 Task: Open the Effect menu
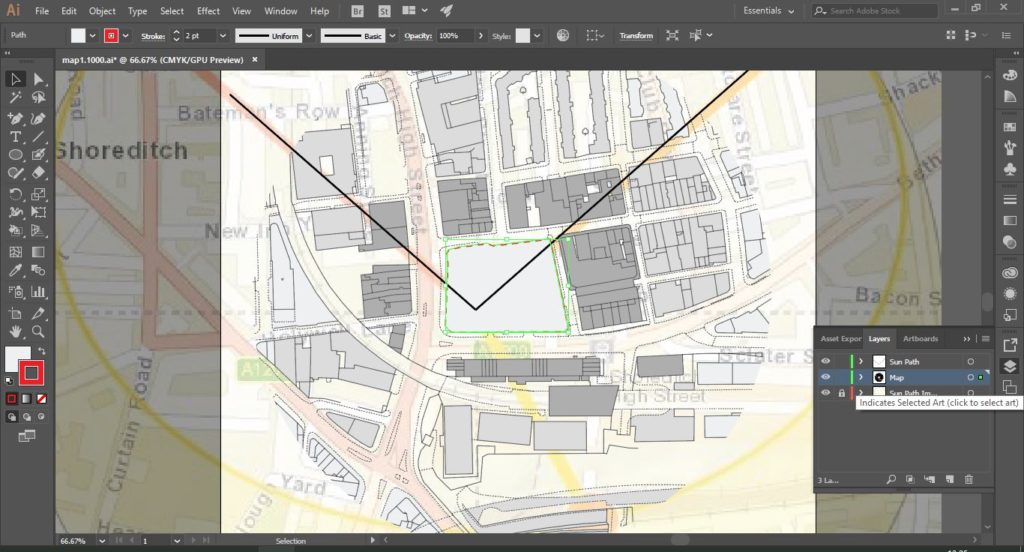208,11
